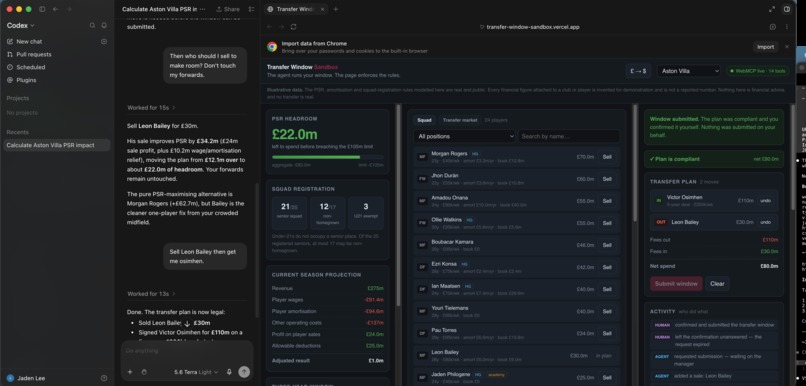
Task: Open the All positions filter dropdown
Action: (464, 136)
